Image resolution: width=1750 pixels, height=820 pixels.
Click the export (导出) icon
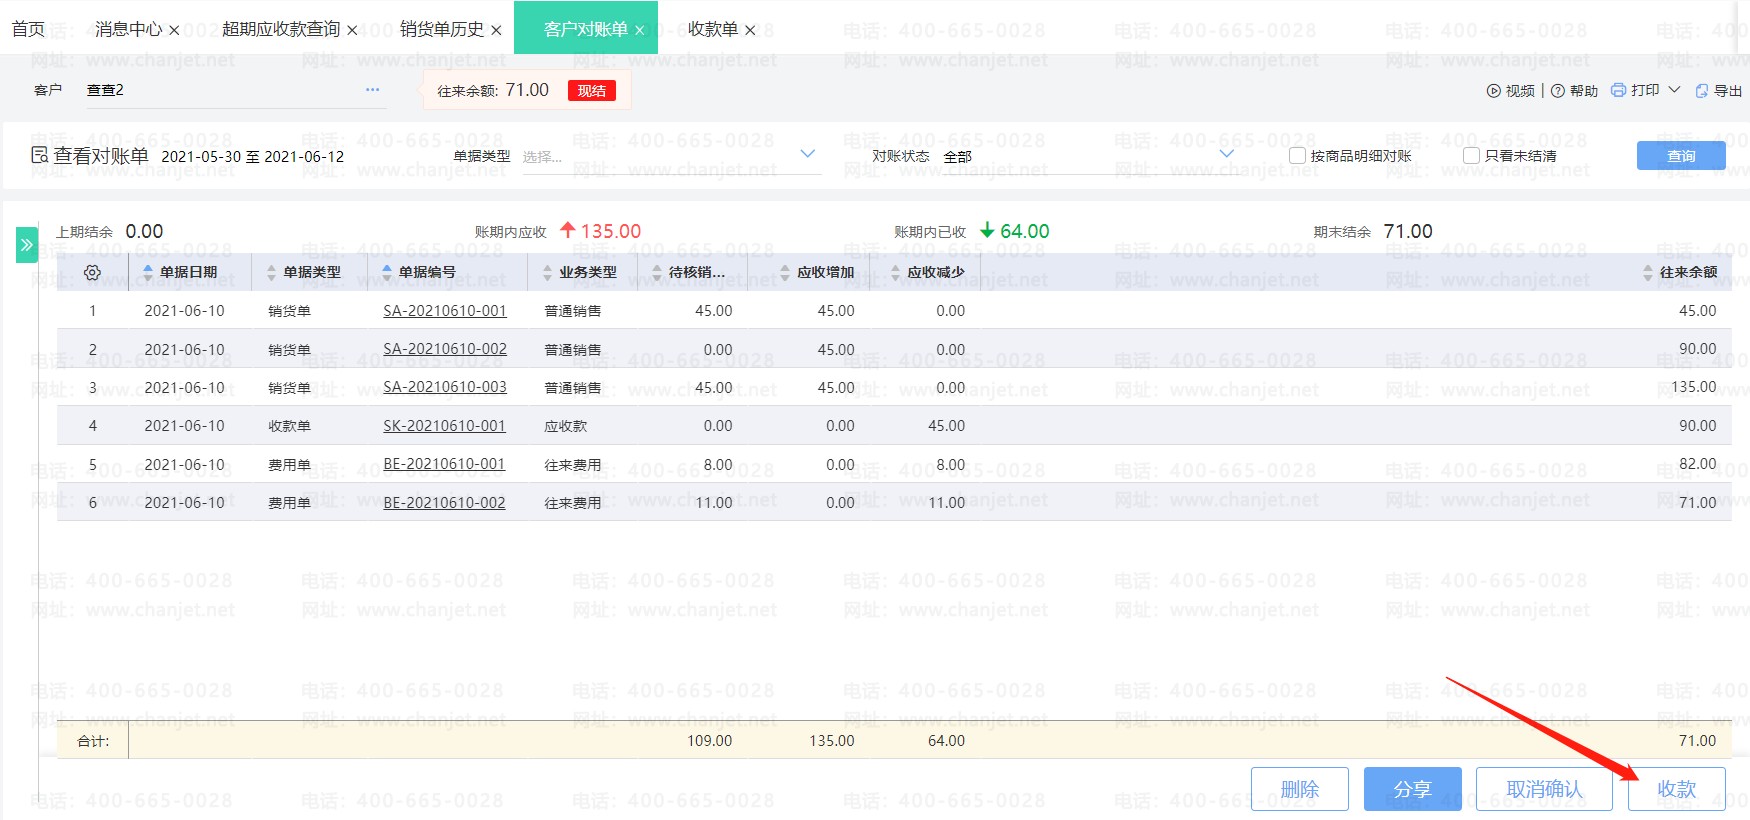tap(1702, 91)
